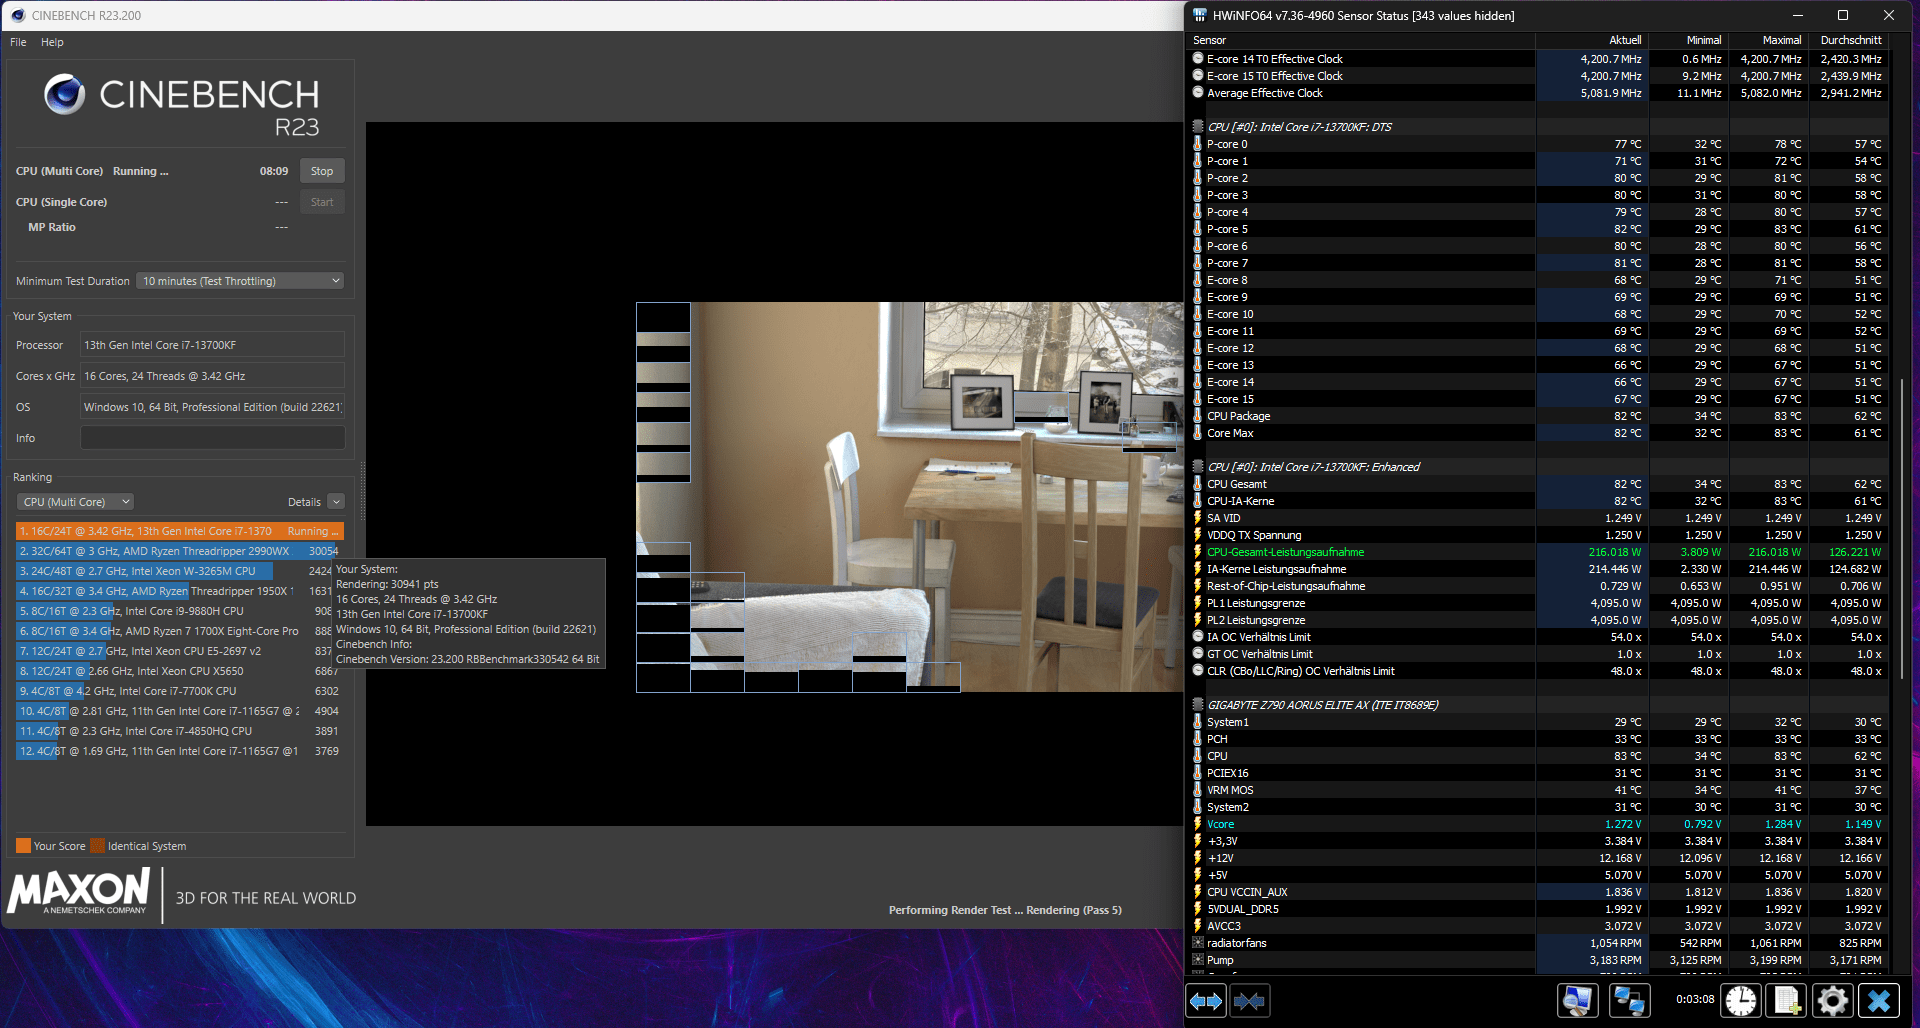Viewport: 1920px width, 1028px height.
Task: Open CPU (Multi Core) ranking dropdown
Action: [x=75, y=502]
